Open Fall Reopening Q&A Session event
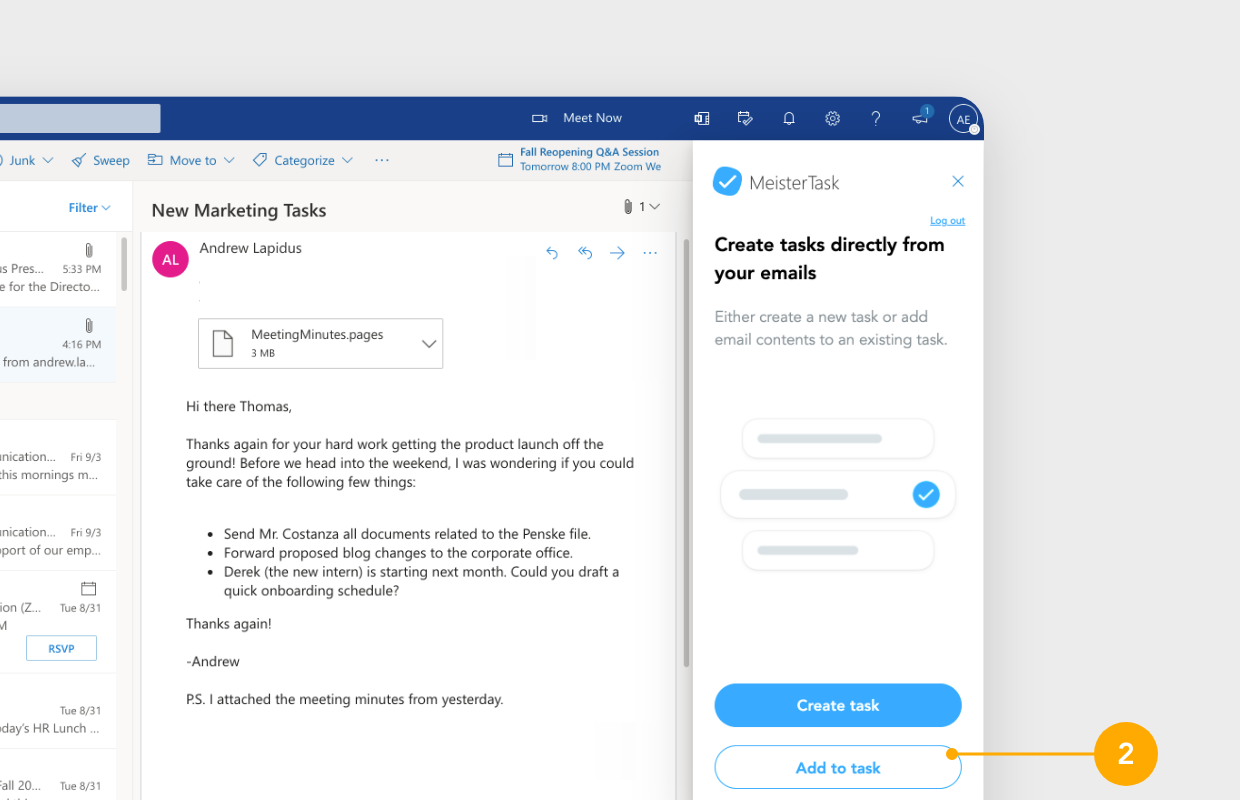The image size is (1240, 800). coord(590,159)
